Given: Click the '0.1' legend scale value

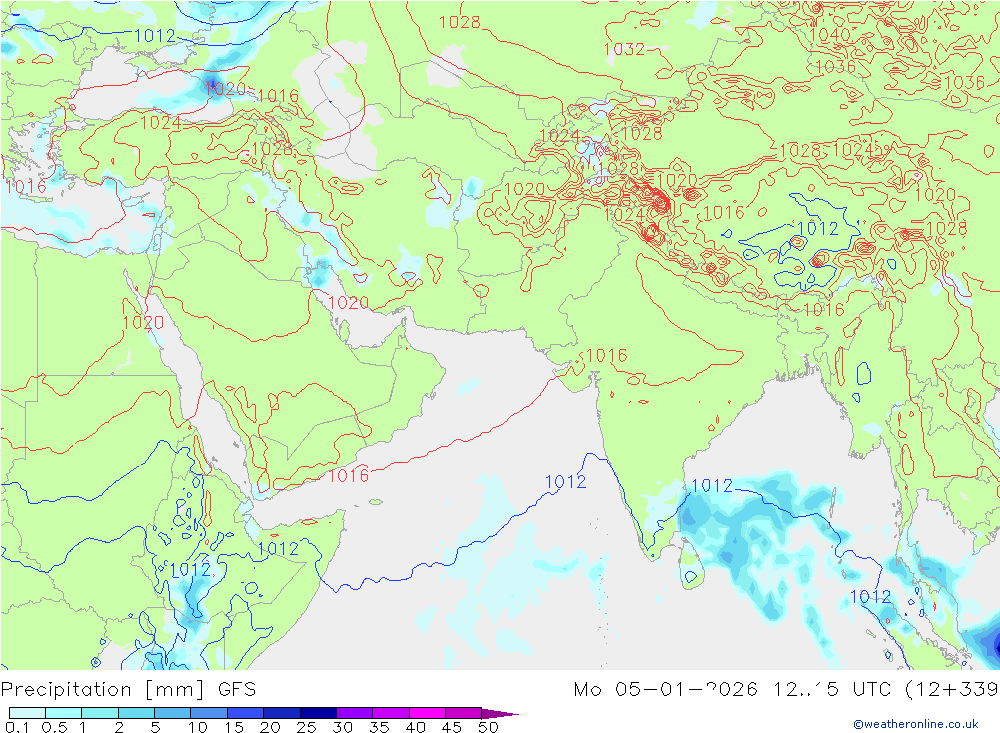Looking at the screenshot, I should (17, 727).
